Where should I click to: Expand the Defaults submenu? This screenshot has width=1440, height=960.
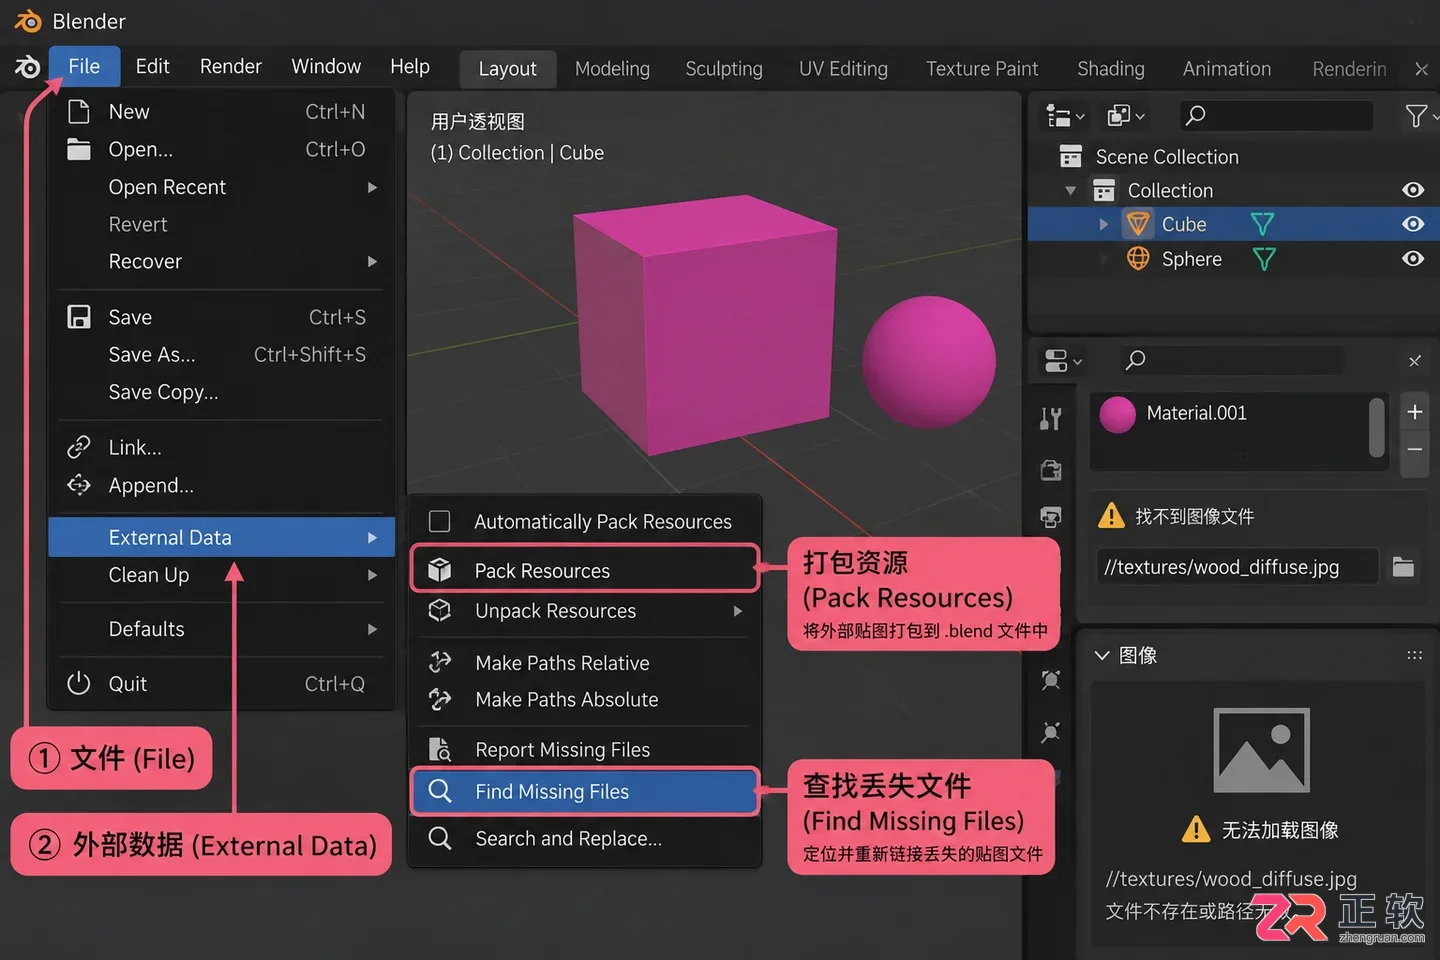[x=222, y=629]
